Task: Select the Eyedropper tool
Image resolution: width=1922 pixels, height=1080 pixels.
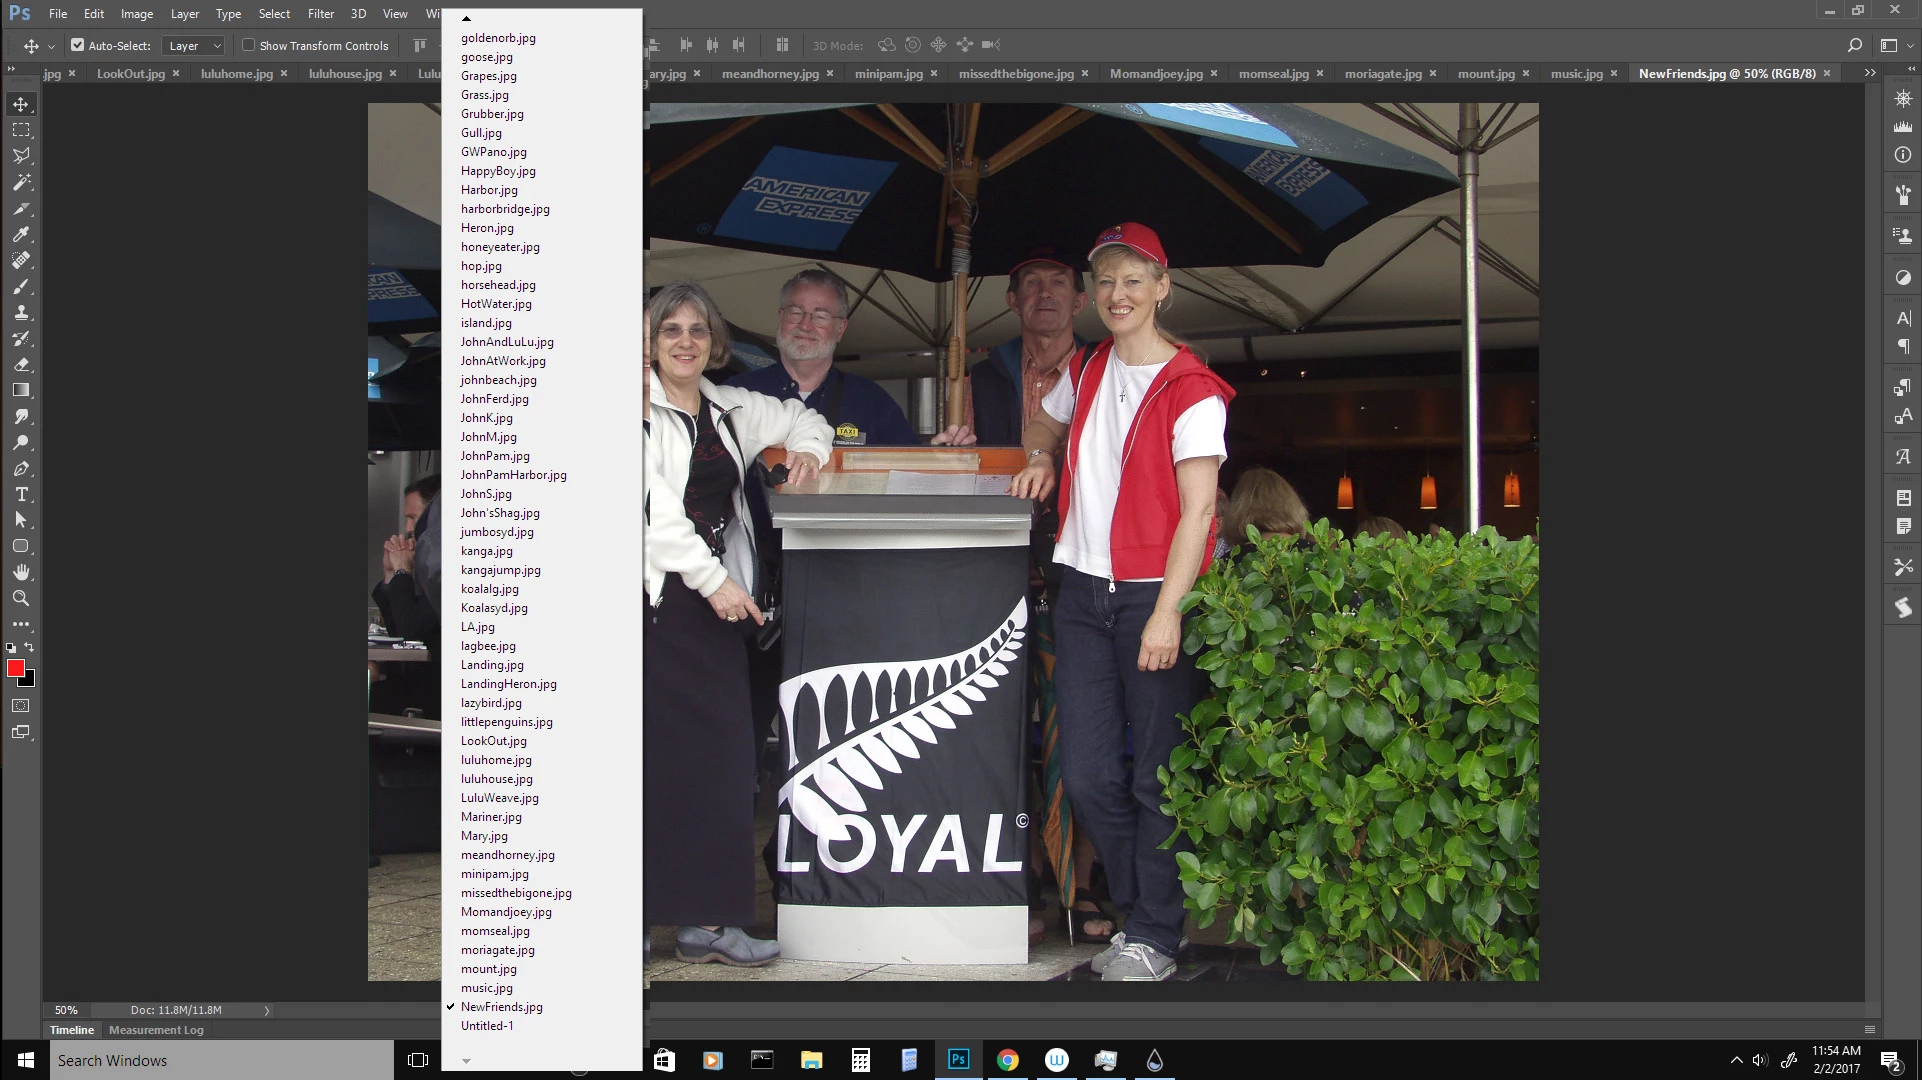Action: 21,234
